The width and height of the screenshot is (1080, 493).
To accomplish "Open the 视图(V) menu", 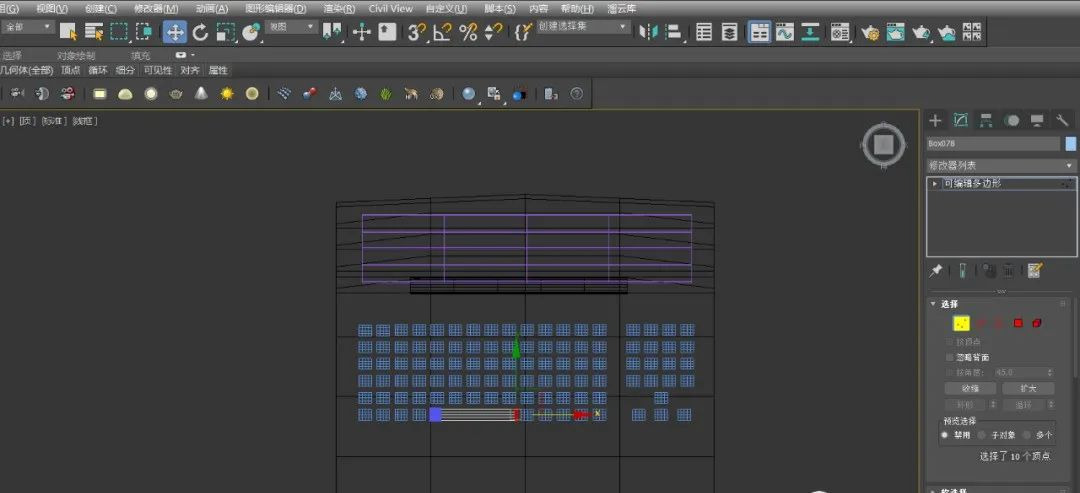I will pyautogui.click(x=52, y=9).
